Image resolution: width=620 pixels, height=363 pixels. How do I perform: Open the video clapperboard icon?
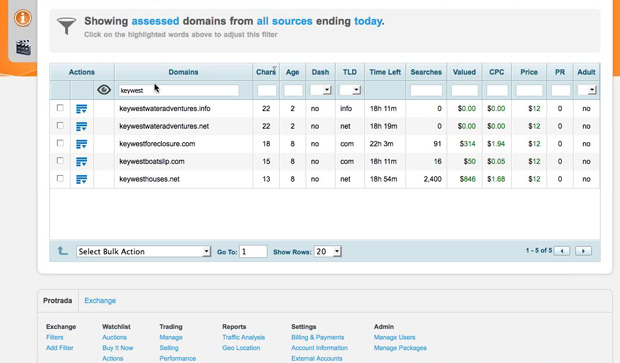pos(23,47)
